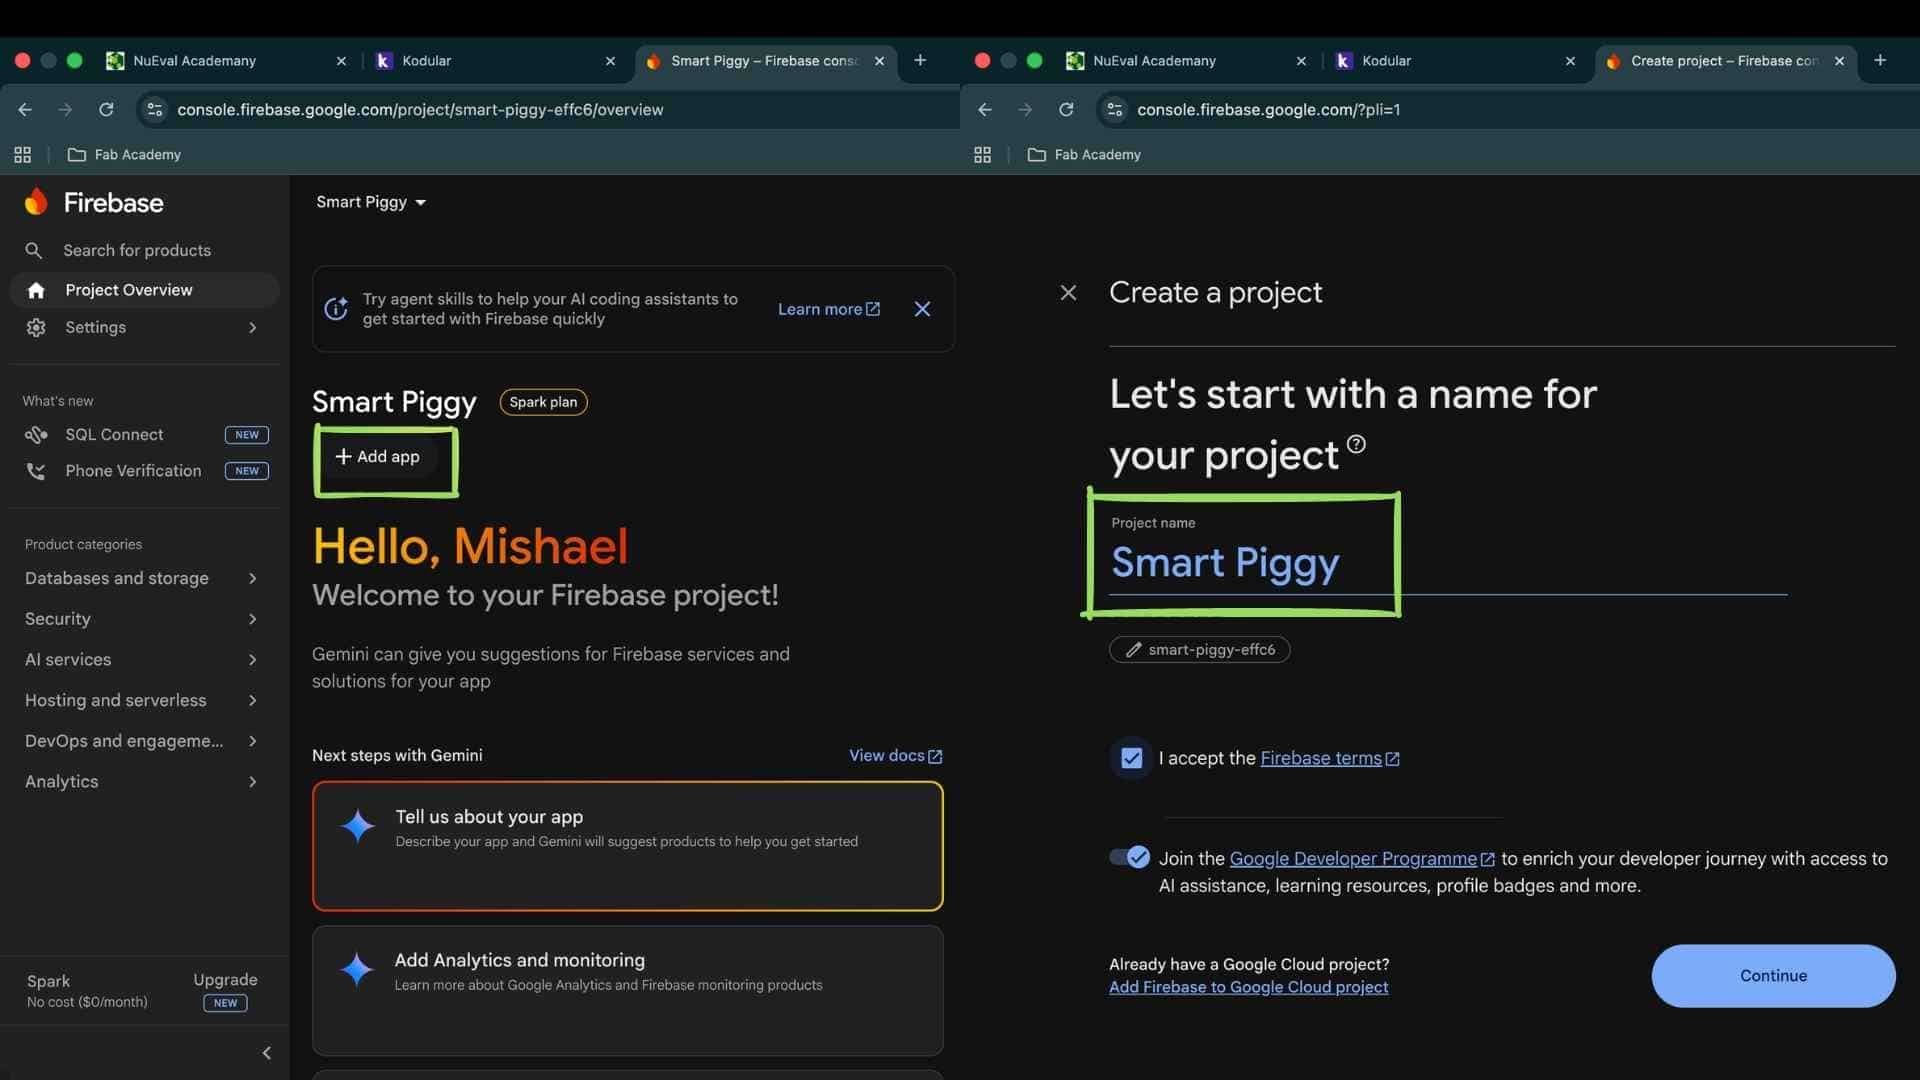Open the Firebase terms link

(1329, 758)
